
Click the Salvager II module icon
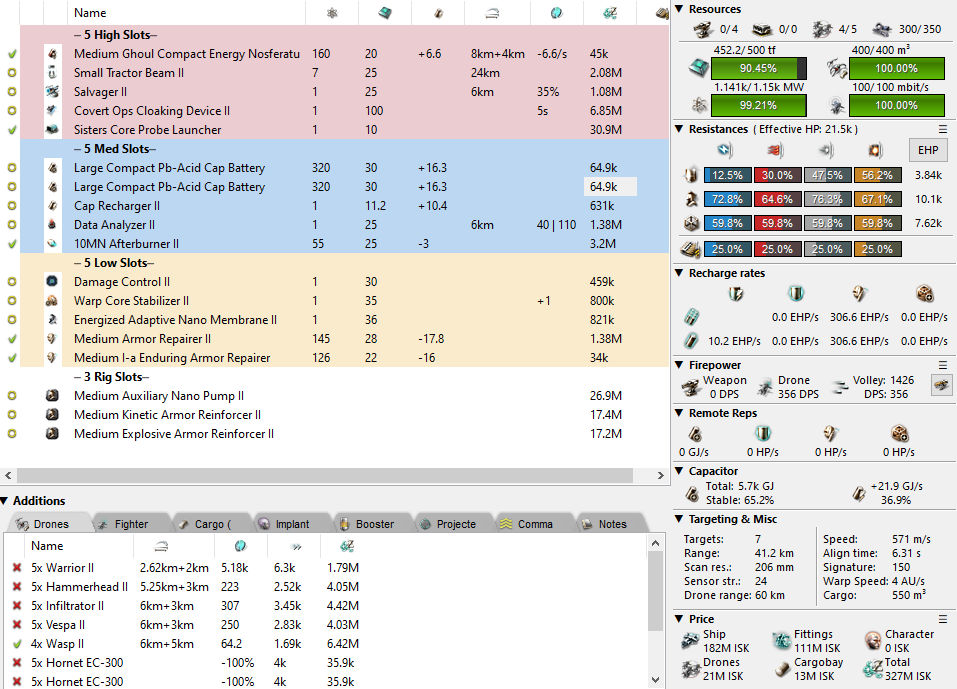point(53,92)
